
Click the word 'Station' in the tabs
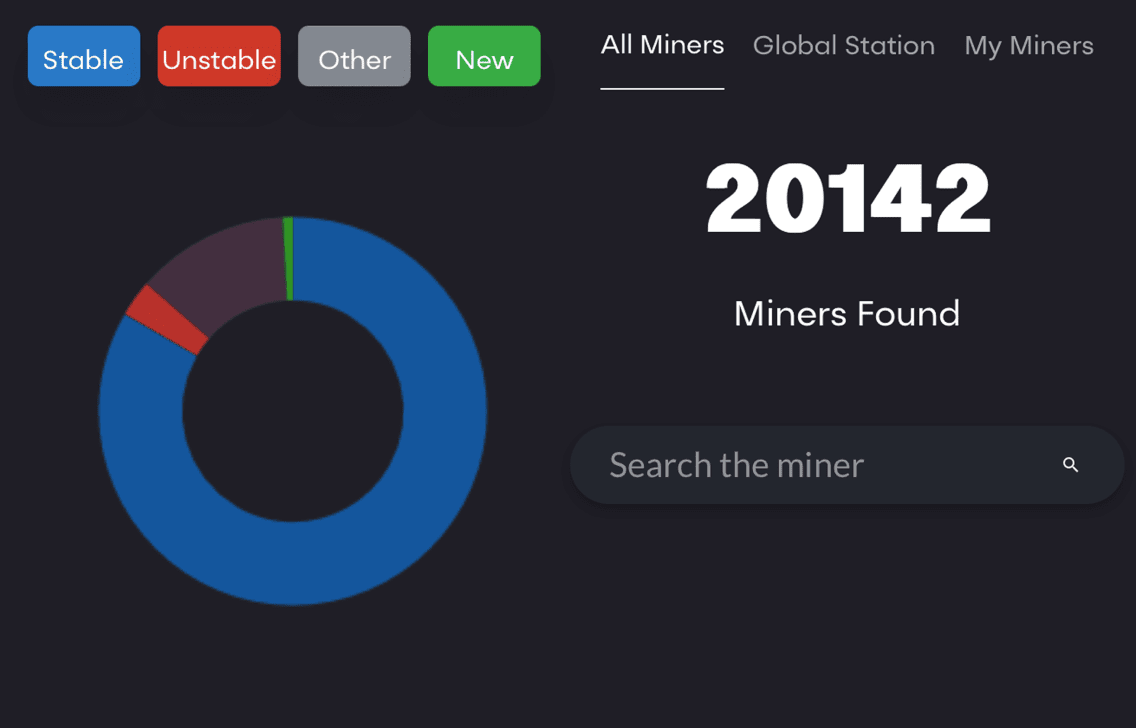tap(886, 46)
